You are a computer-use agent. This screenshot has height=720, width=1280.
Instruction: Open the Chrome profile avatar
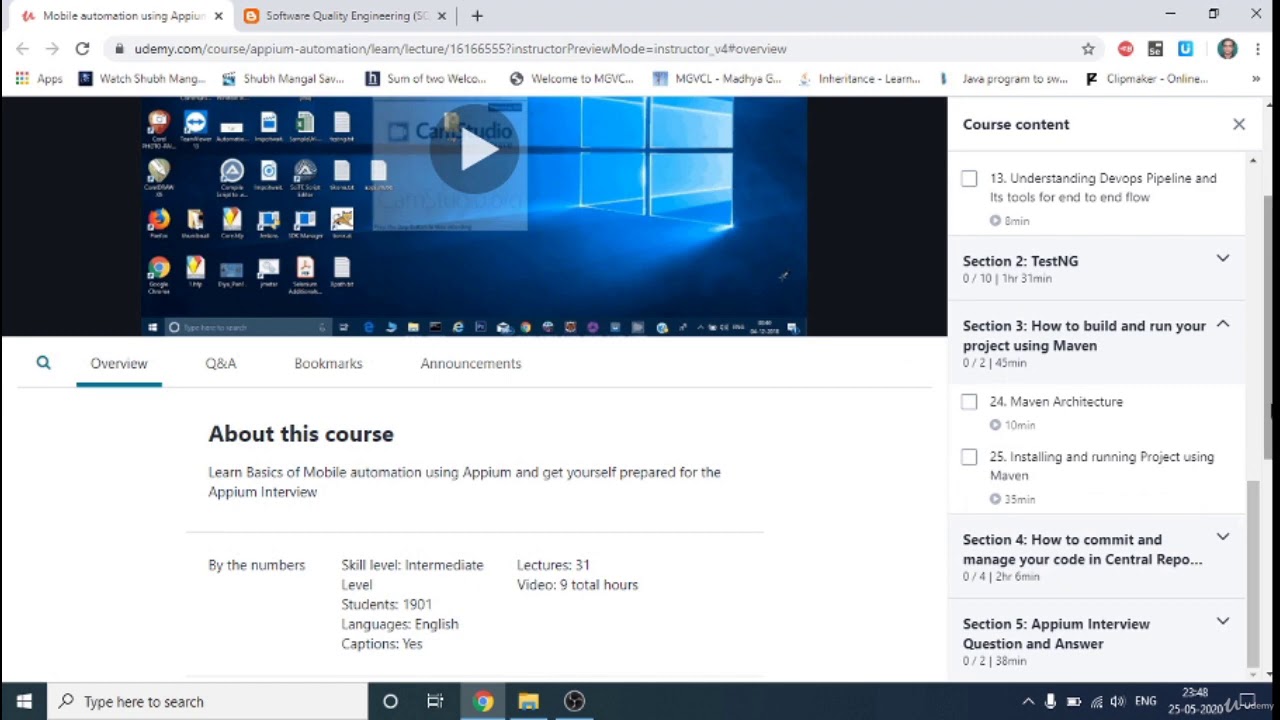1228,48
